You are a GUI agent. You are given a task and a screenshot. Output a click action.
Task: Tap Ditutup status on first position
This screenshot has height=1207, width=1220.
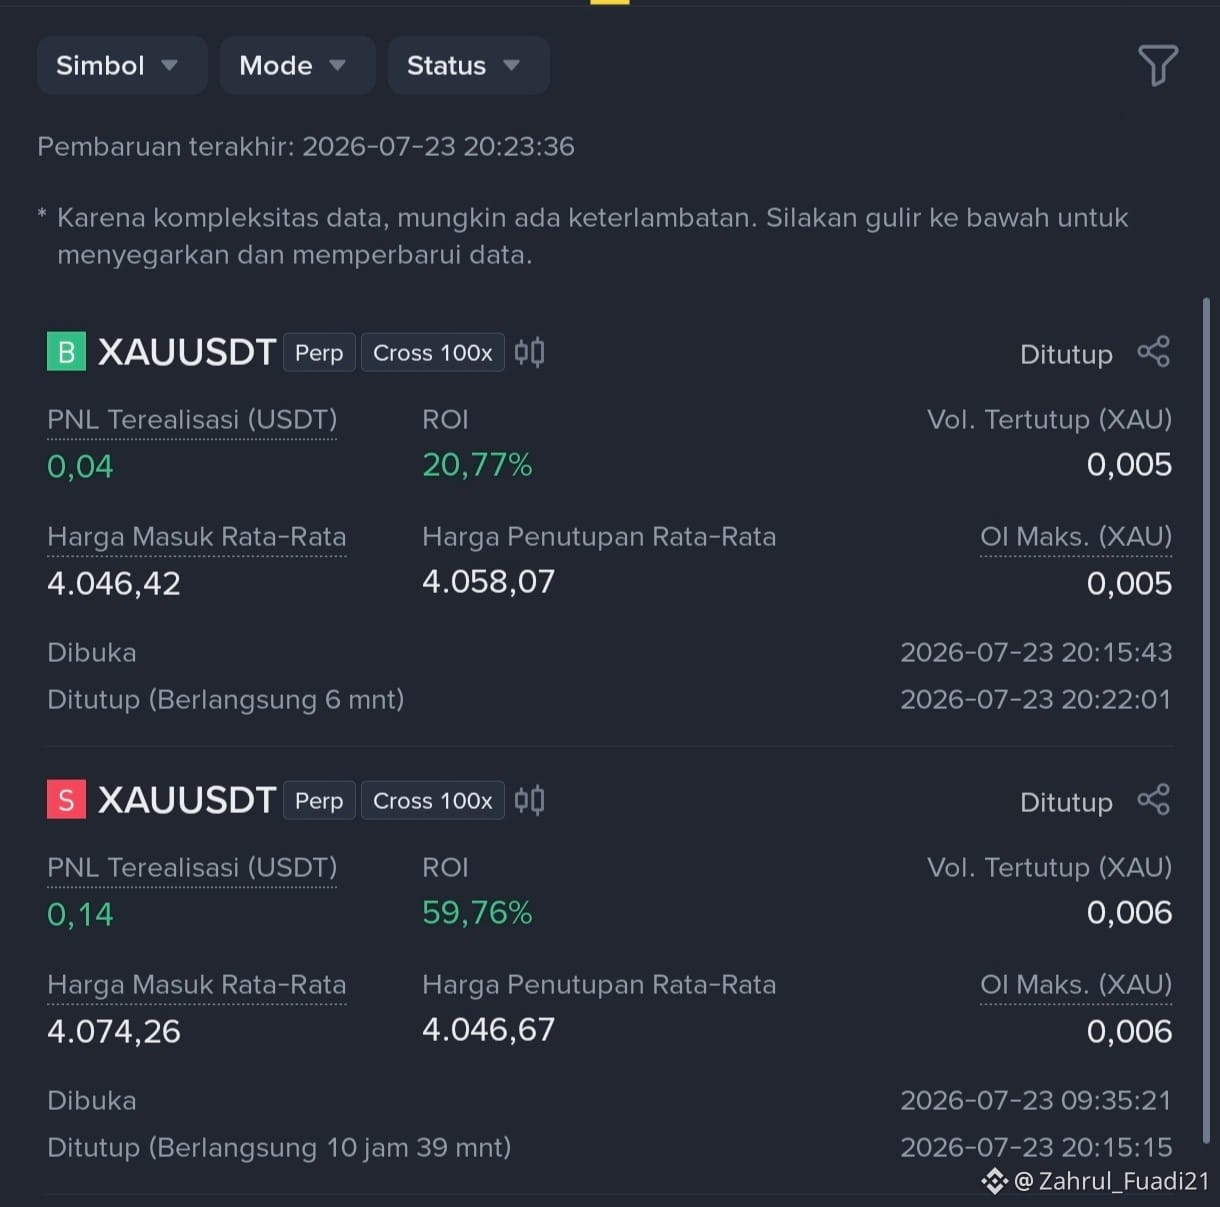(x=1066, y=354)
